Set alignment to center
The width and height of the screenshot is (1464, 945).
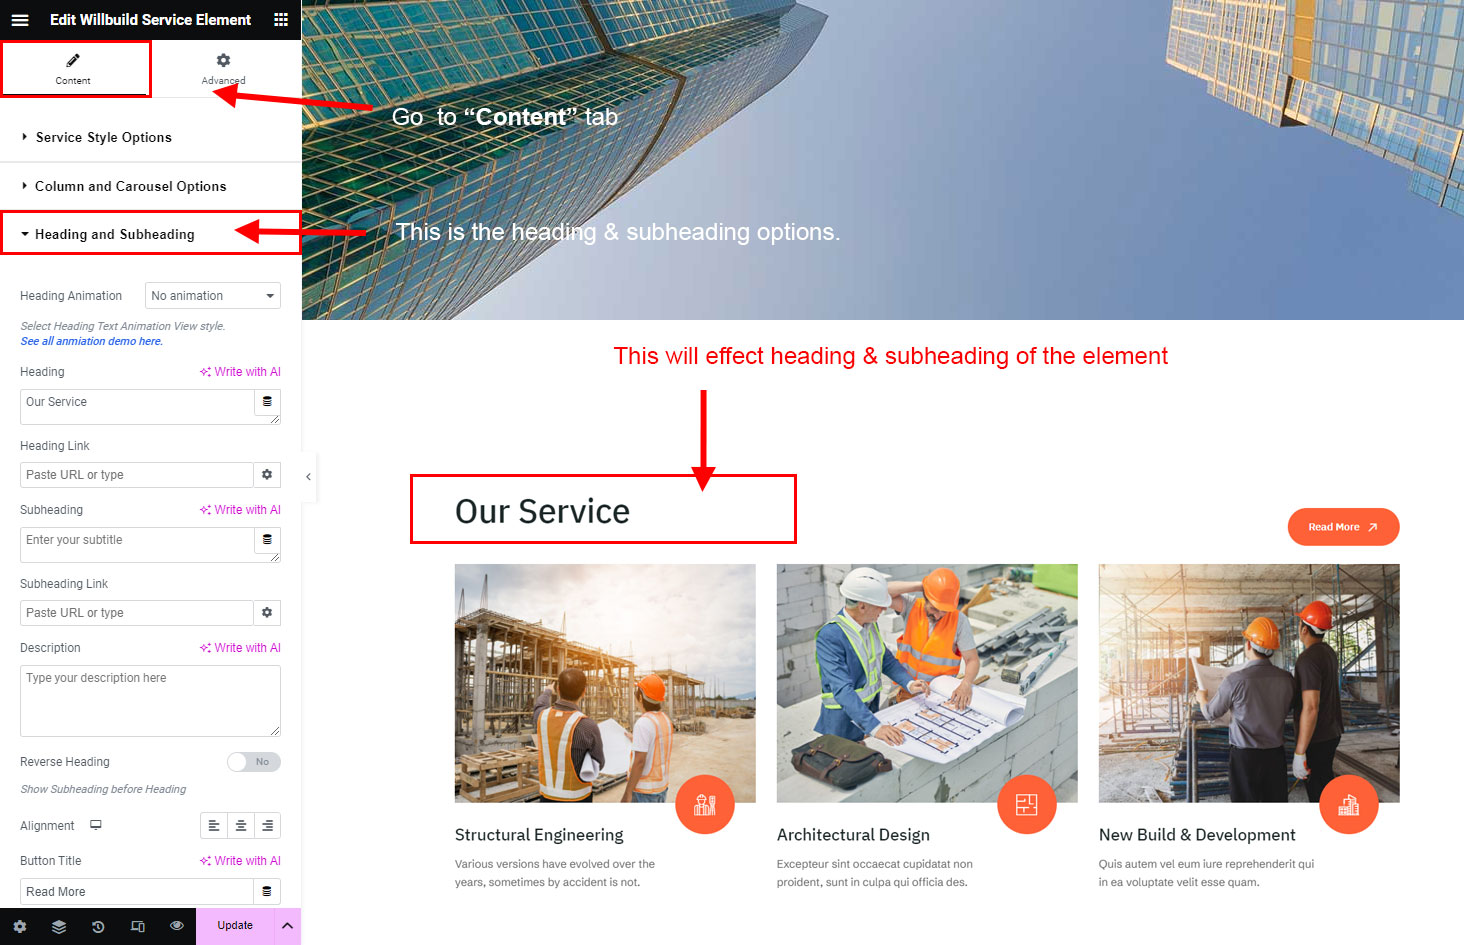tap(241, 826)
